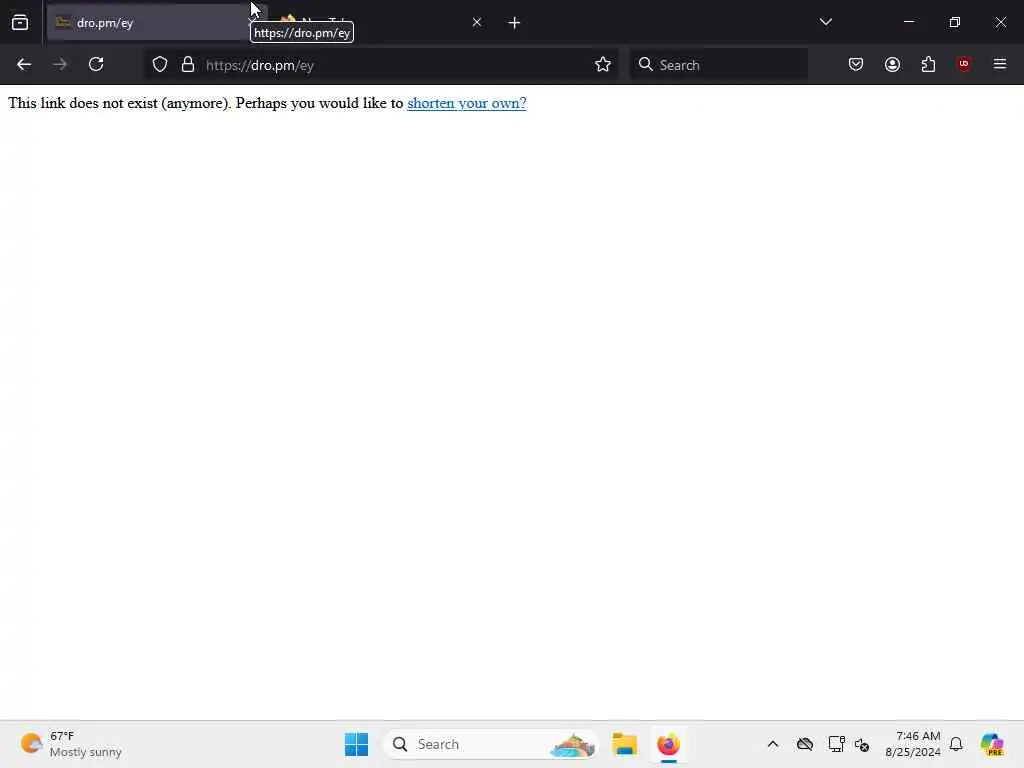This screenshot has width=1024, height=768.
Task: Expand the list all tabs chevron
Action: click(825, 22)
